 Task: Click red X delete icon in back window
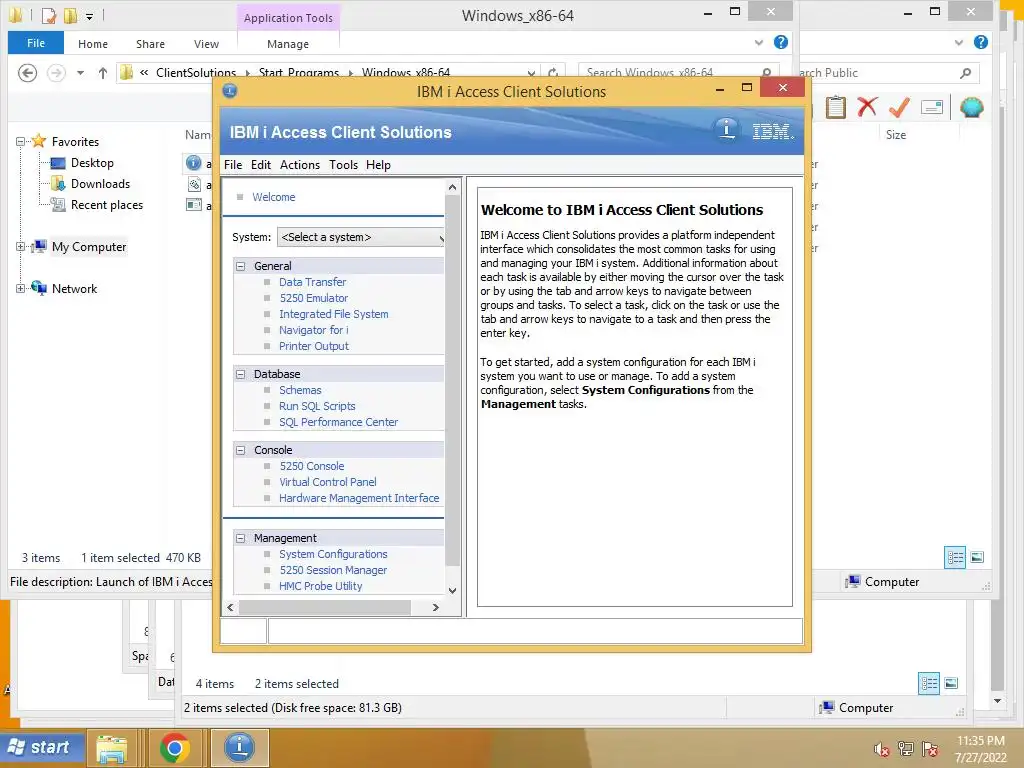867,106
